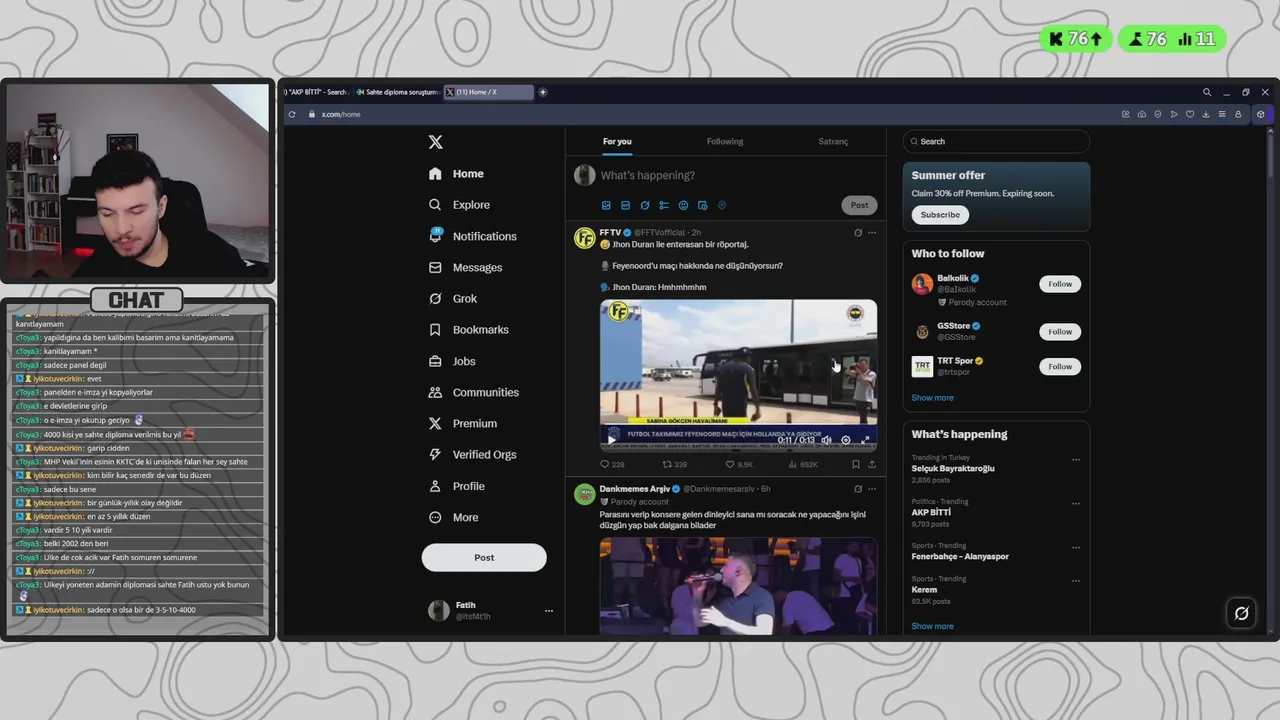Follow the TRT Spor account
Screen dimensions: 1280x720
pyautogui.click(x=1060, y=367)
